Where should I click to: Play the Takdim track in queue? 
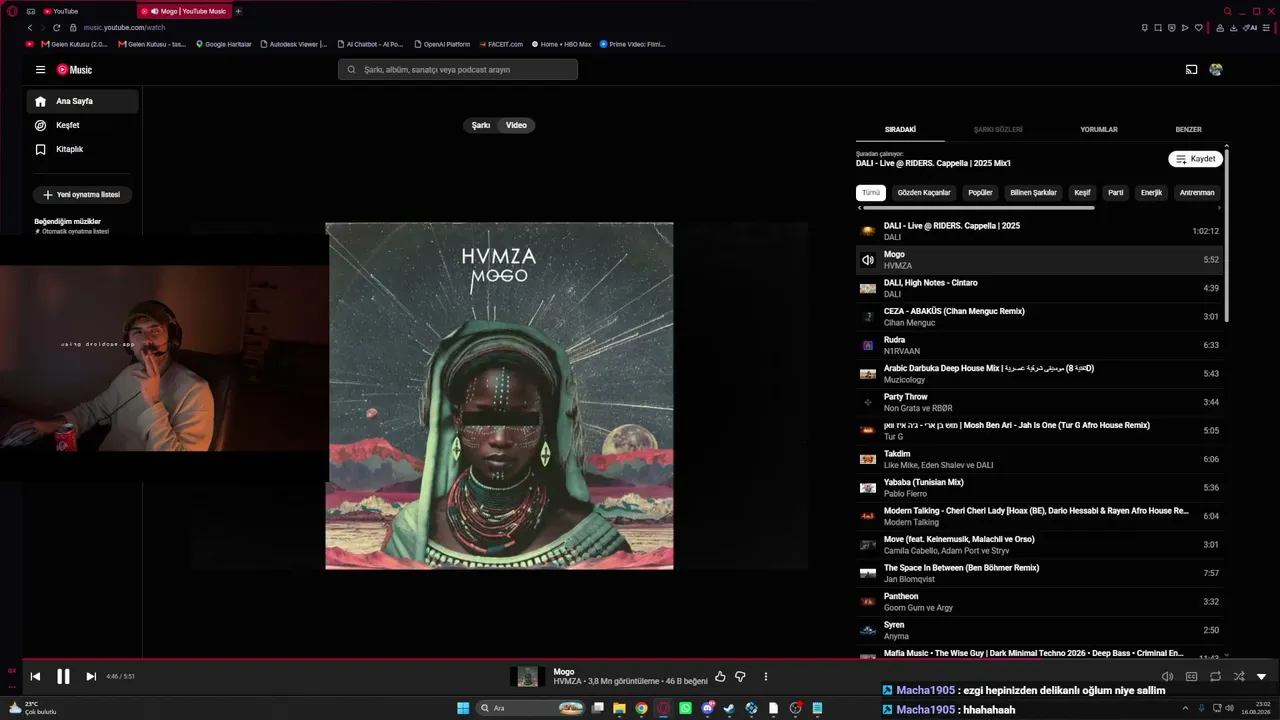(x=1040, y=459)
